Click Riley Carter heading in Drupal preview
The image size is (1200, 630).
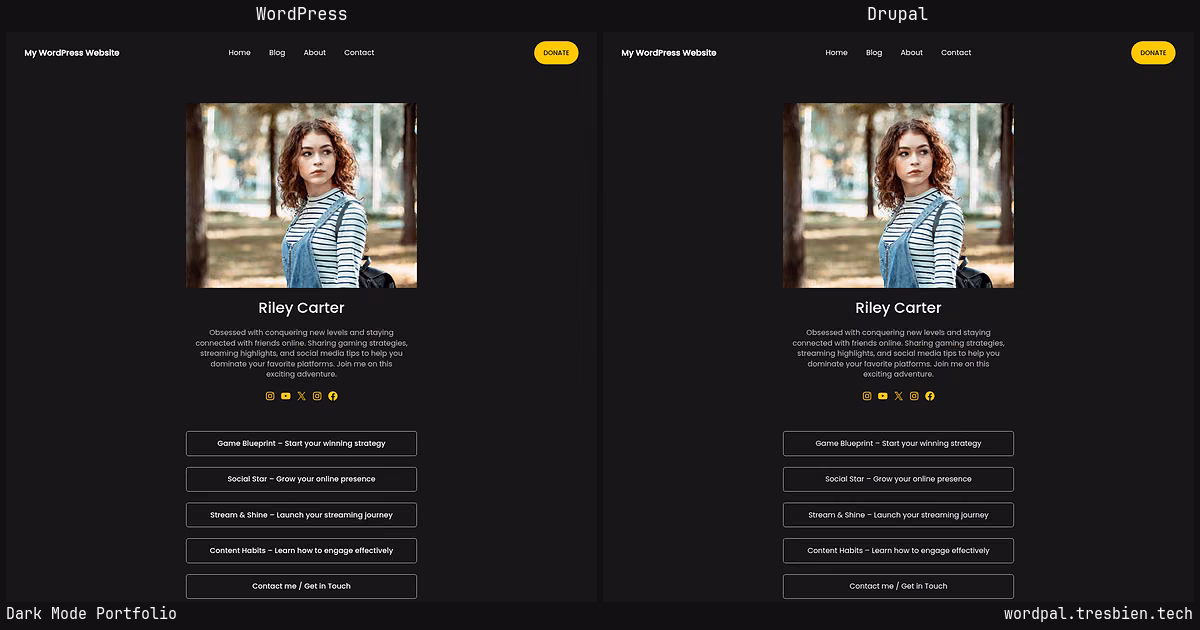(x=898, y=308)
